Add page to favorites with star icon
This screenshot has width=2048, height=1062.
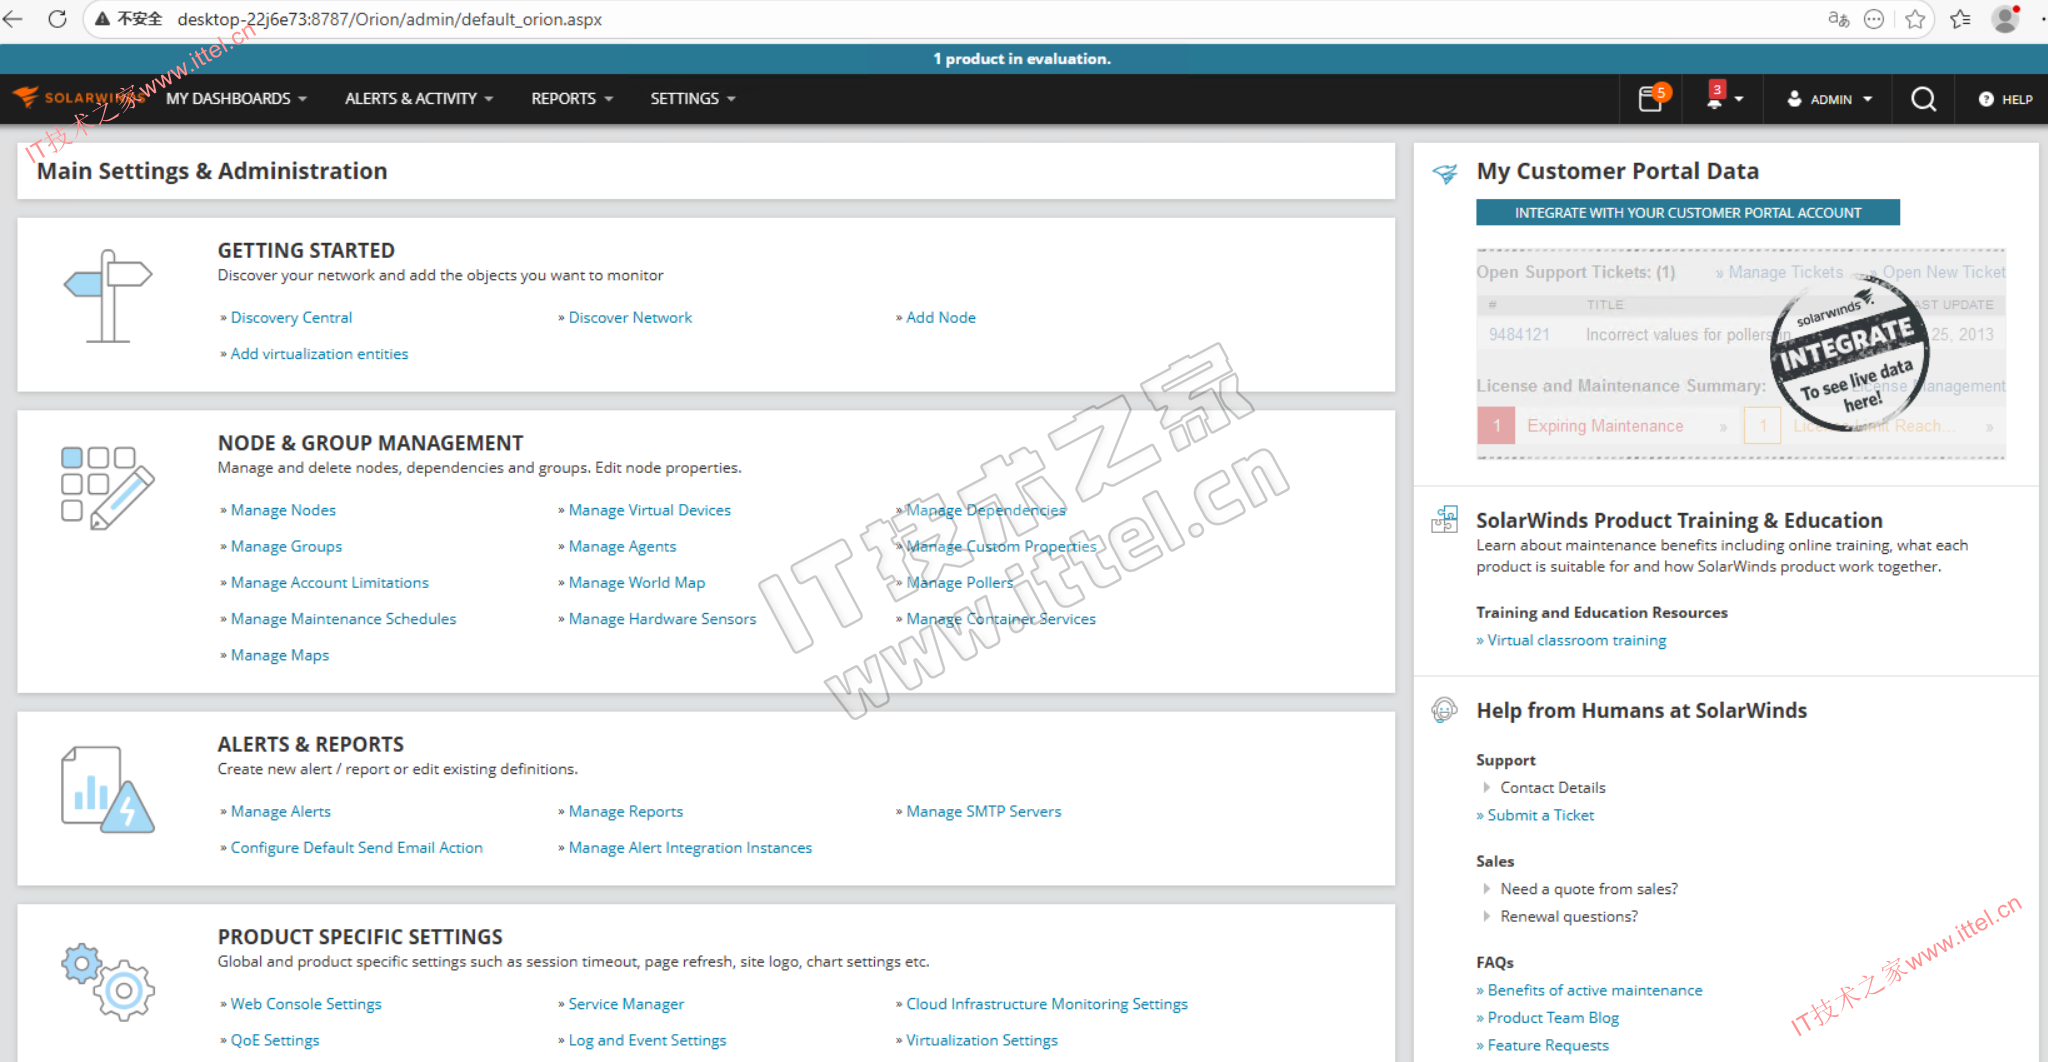[x=1915, y=19]
